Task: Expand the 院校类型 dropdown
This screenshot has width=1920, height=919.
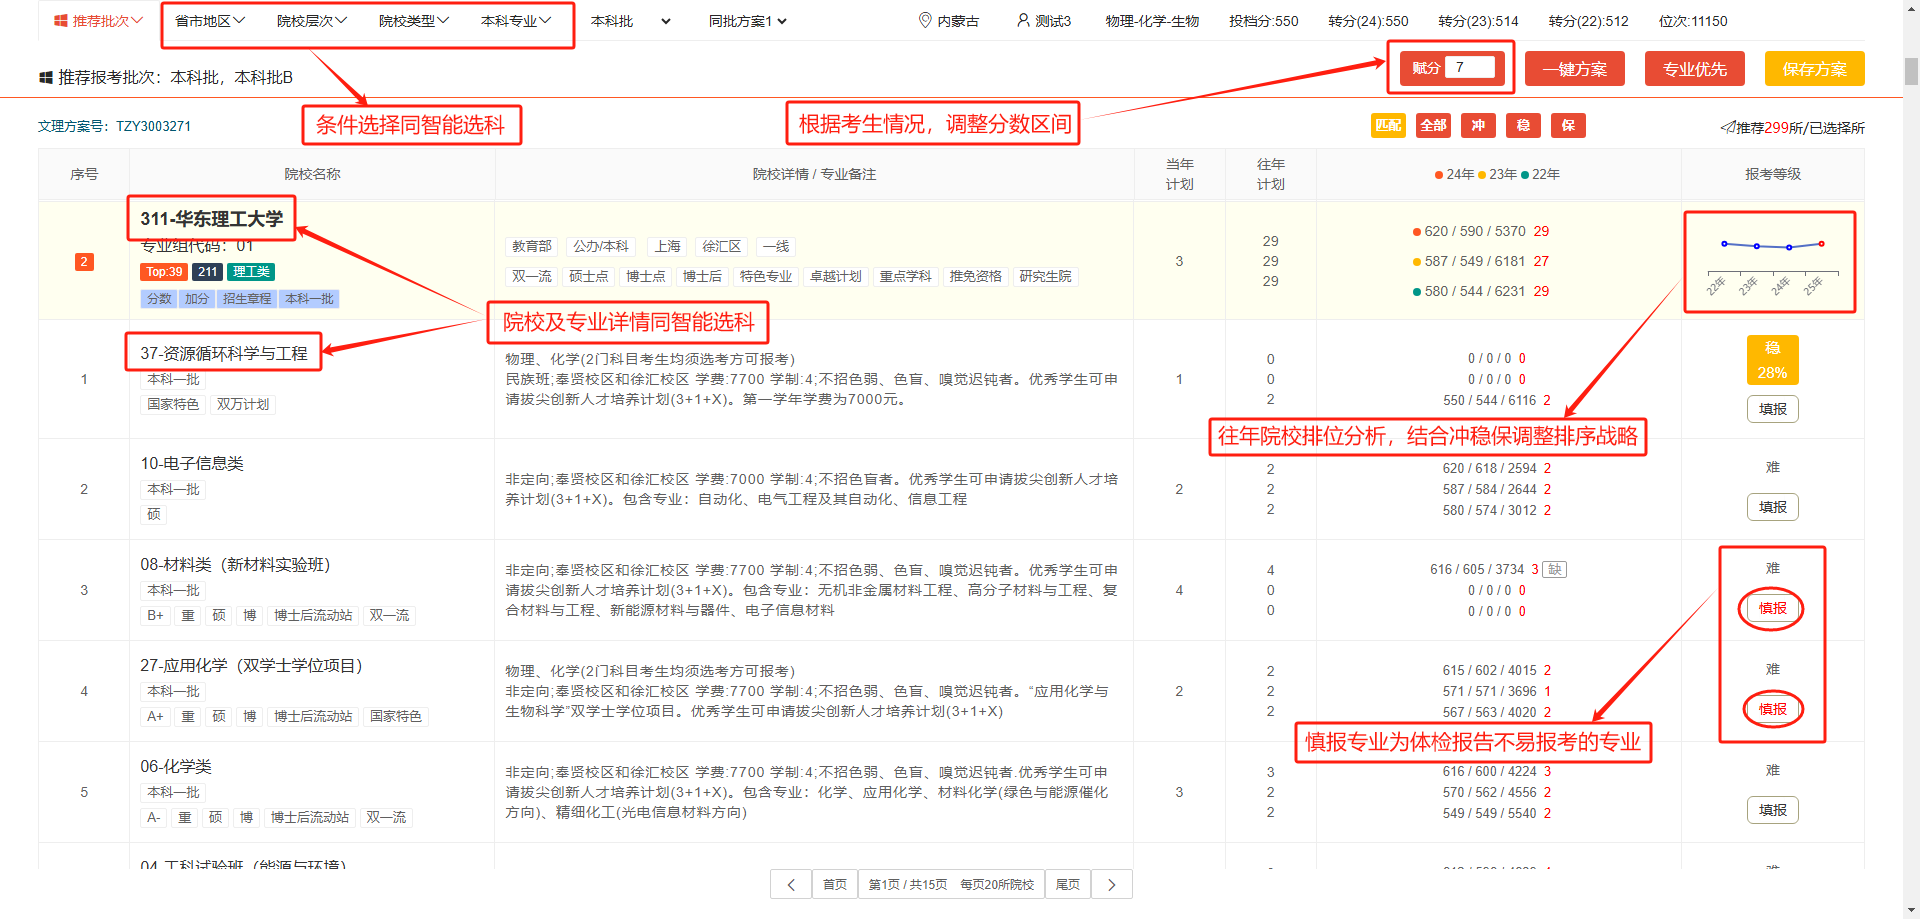Action: point(413,21)
